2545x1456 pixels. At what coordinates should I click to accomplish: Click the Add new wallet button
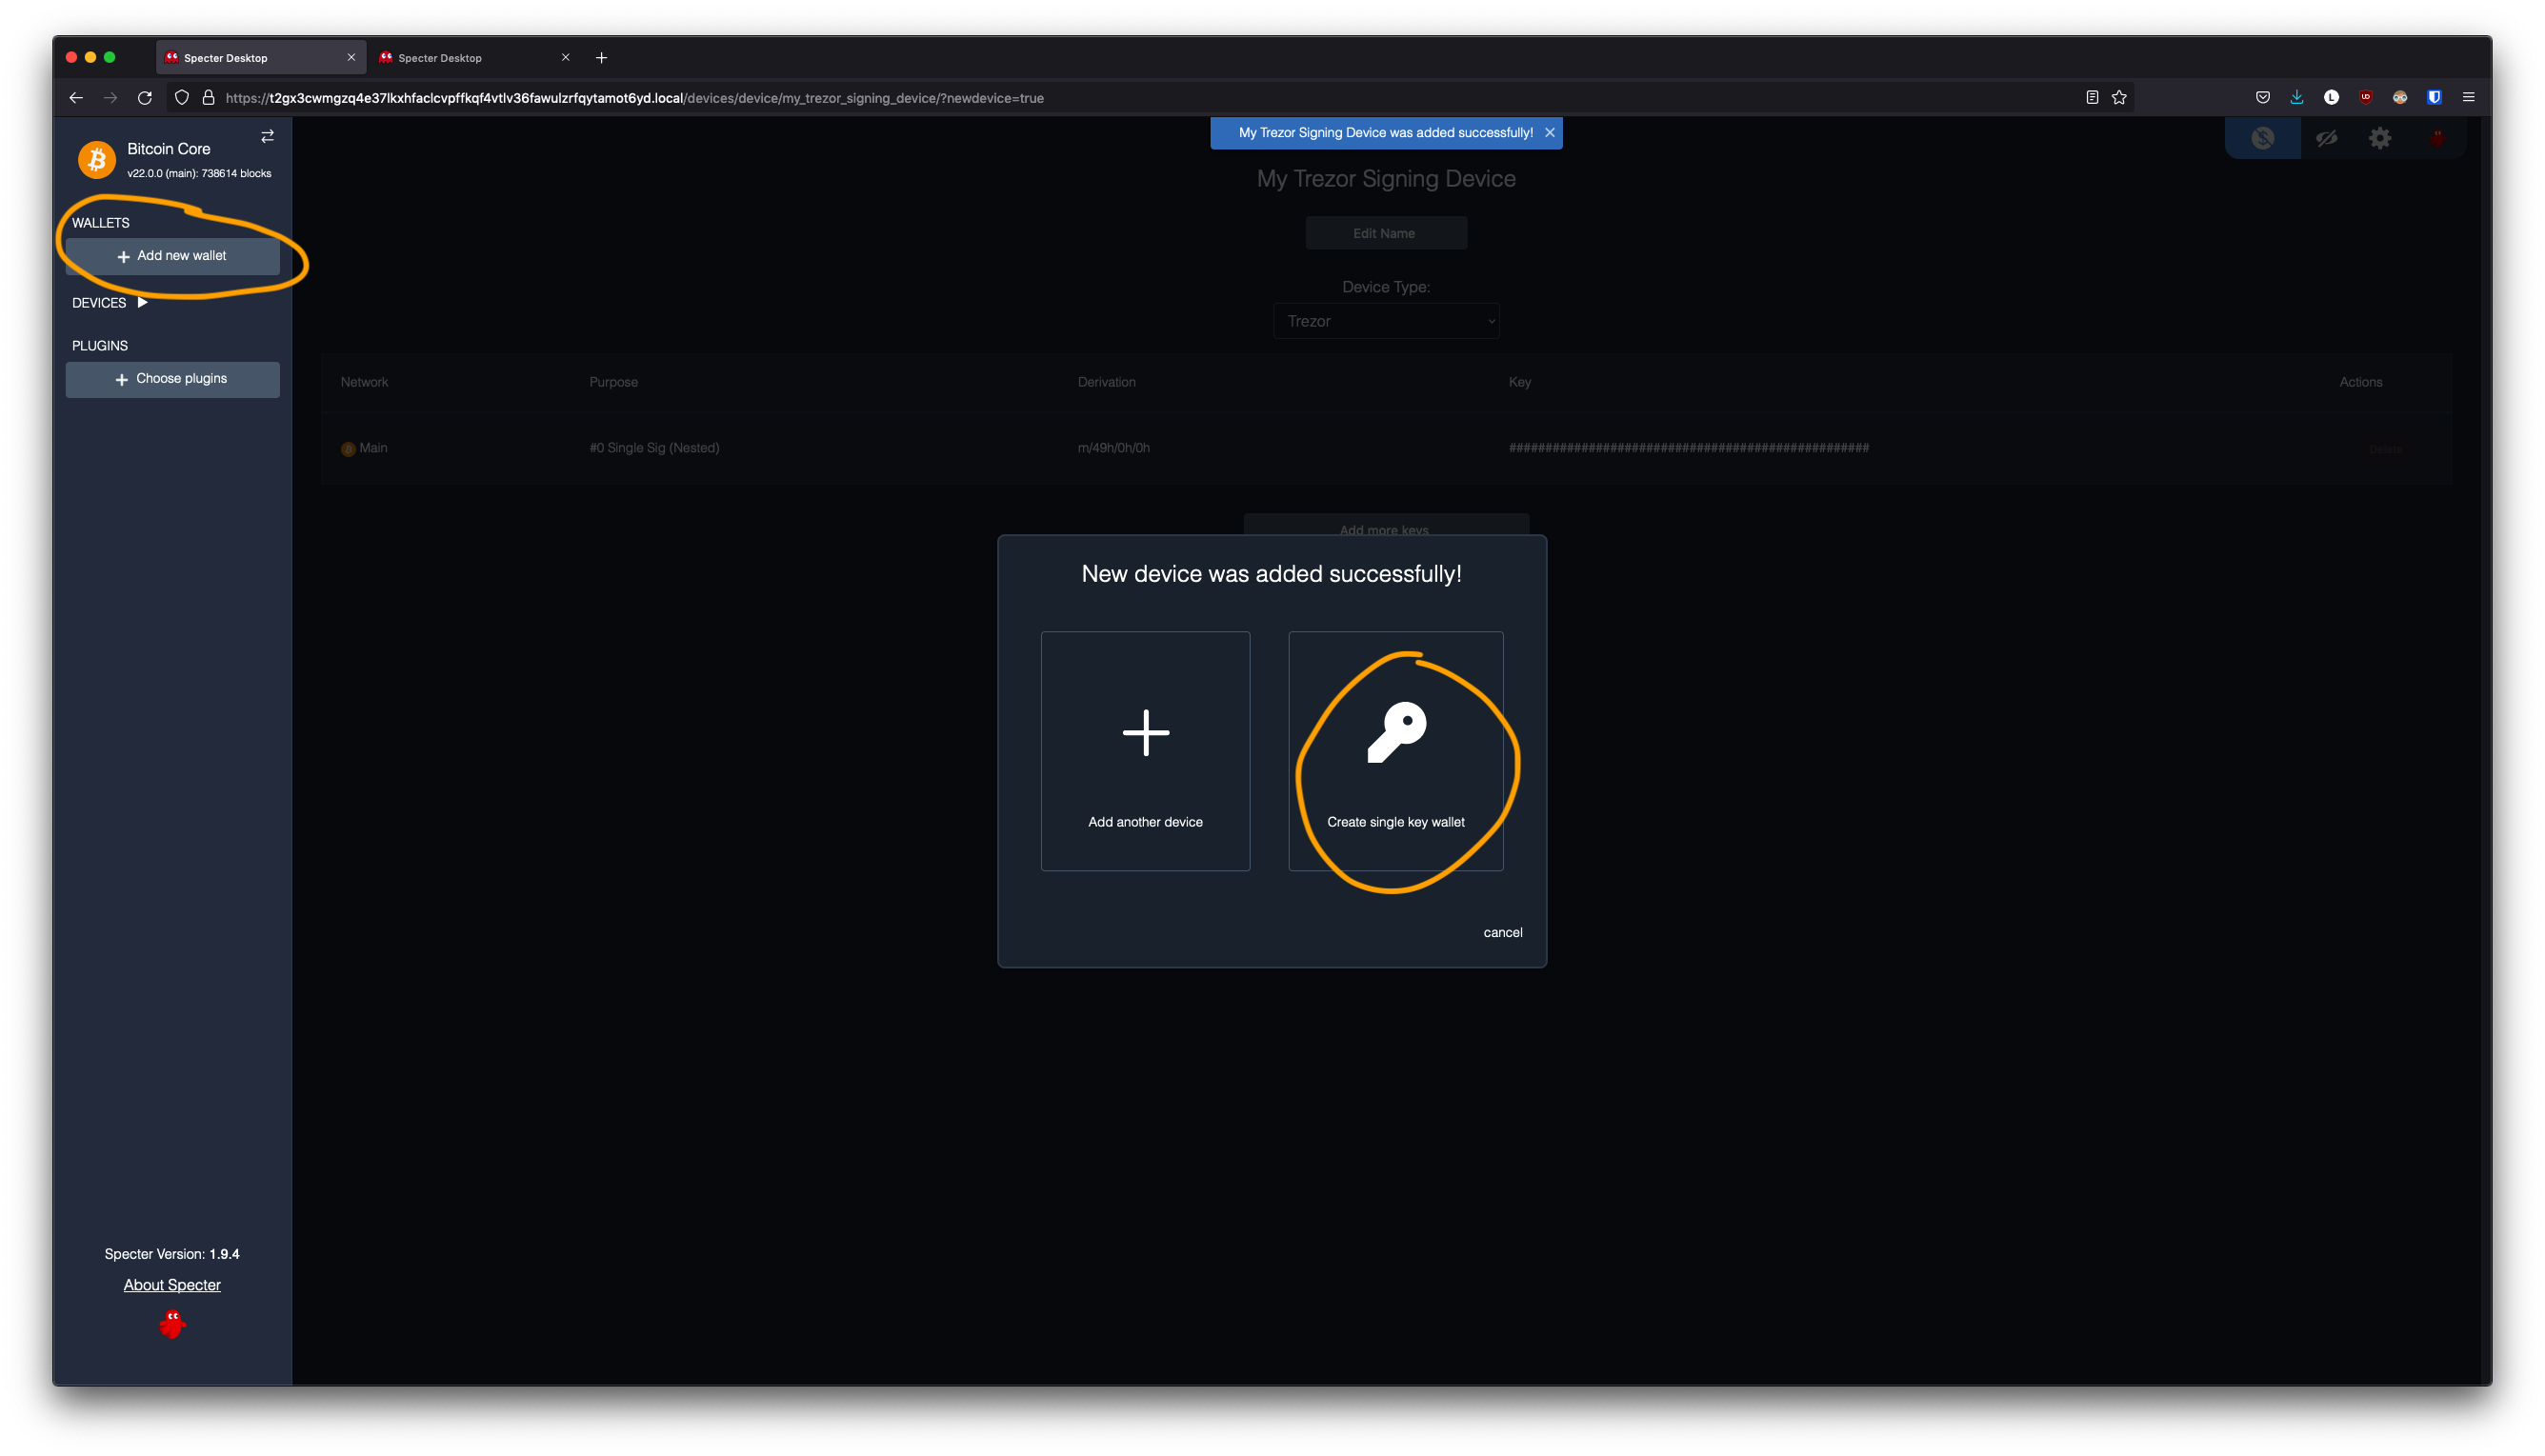[172, 256]
